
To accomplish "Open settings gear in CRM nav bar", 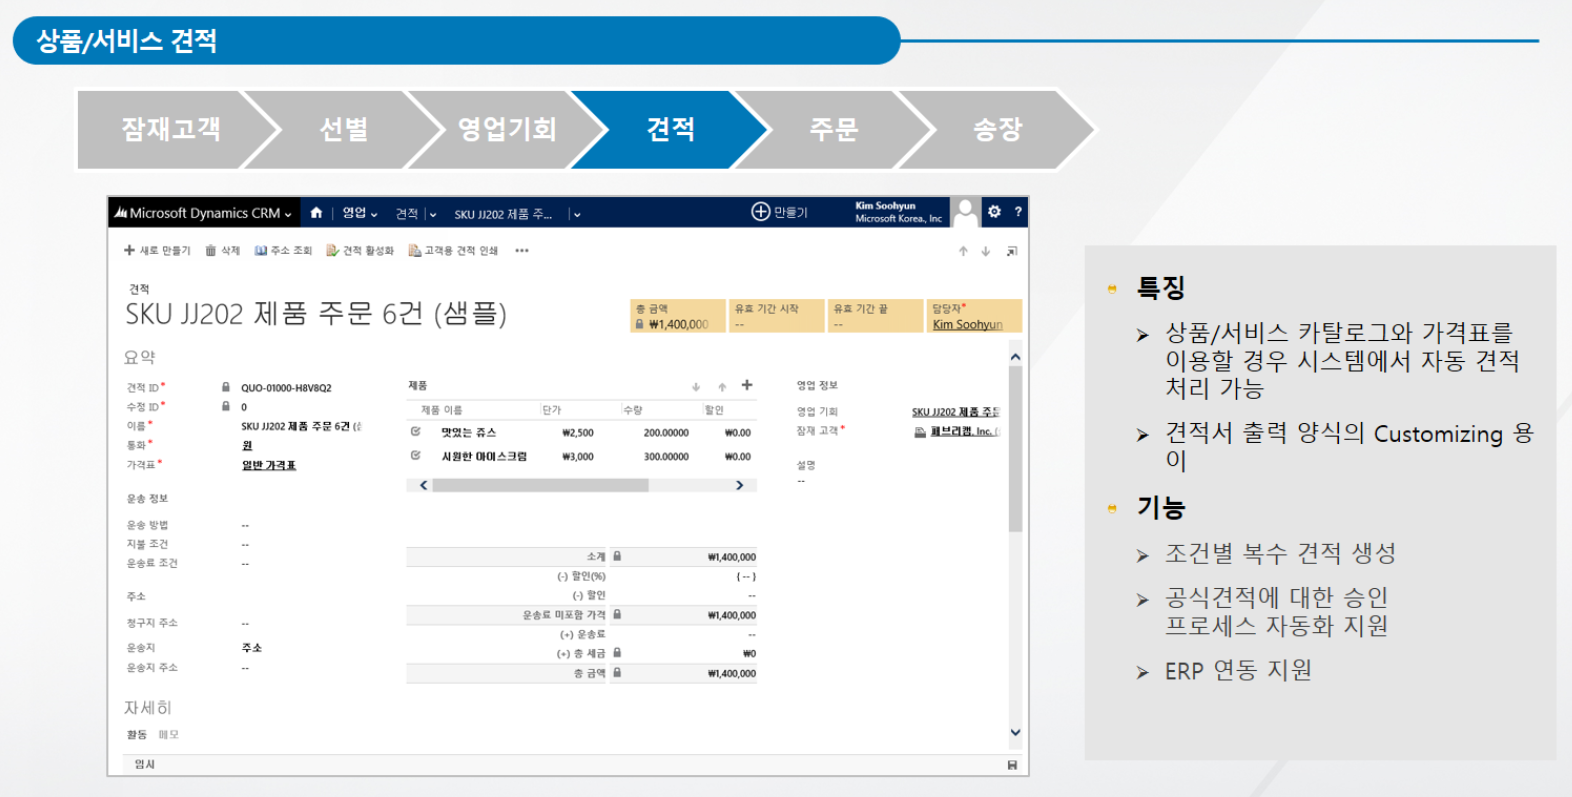I will click(x=994, y=212).
